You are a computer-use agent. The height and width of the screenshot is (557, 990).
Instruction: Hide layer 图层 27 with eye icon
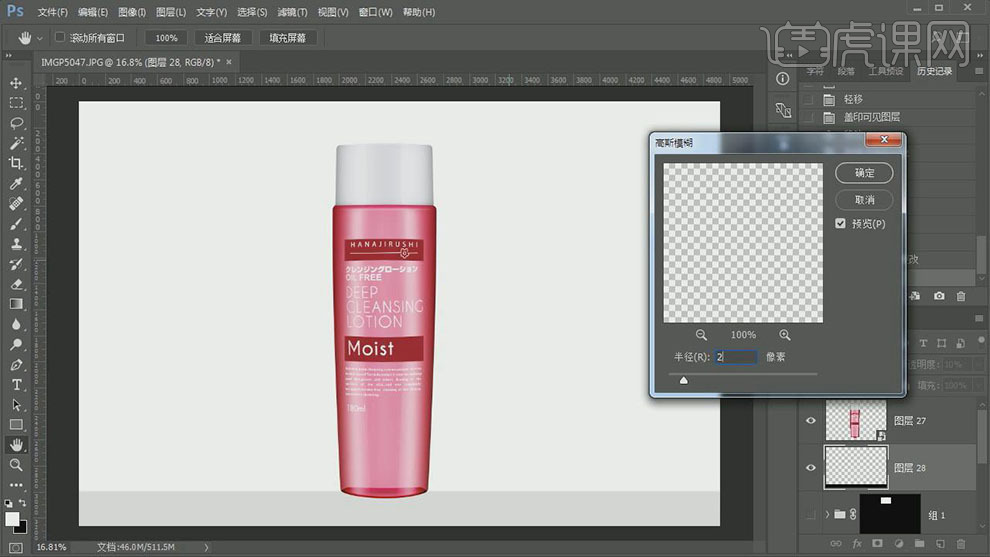(x=811, y=421)
